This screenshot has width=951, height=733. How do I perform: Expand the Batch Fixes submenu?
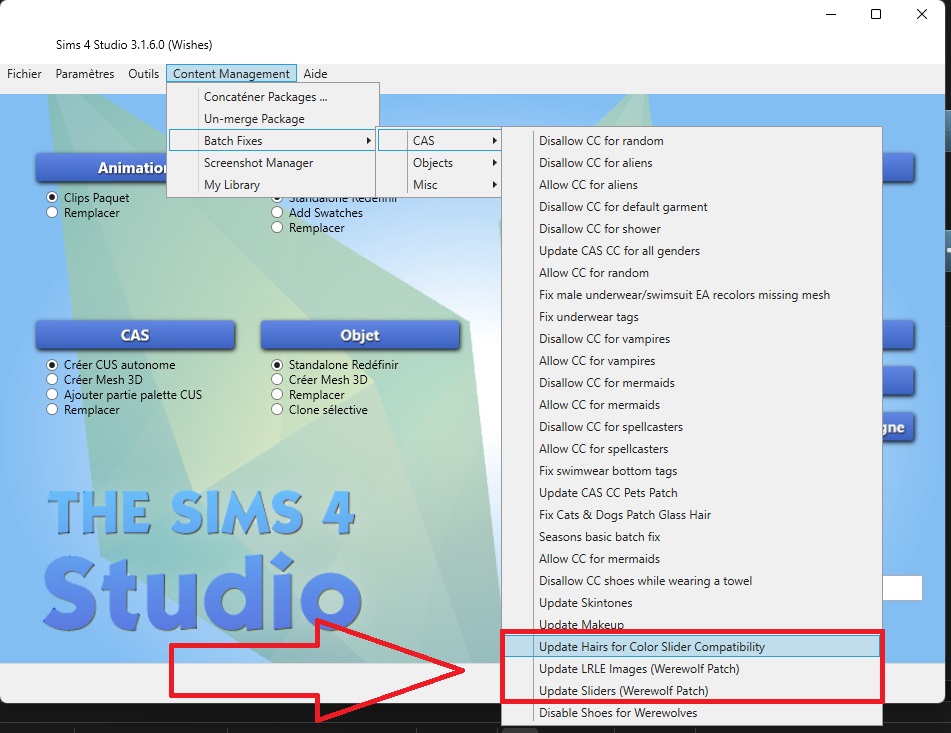[x=273, y=141]
